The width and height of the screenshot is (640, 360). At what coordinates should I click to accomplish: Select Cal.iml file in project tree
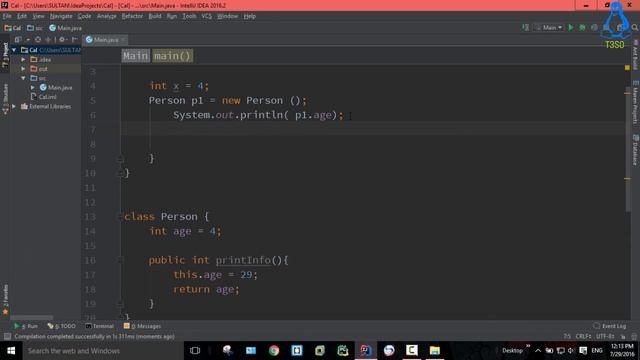click(x=44, y=97)
